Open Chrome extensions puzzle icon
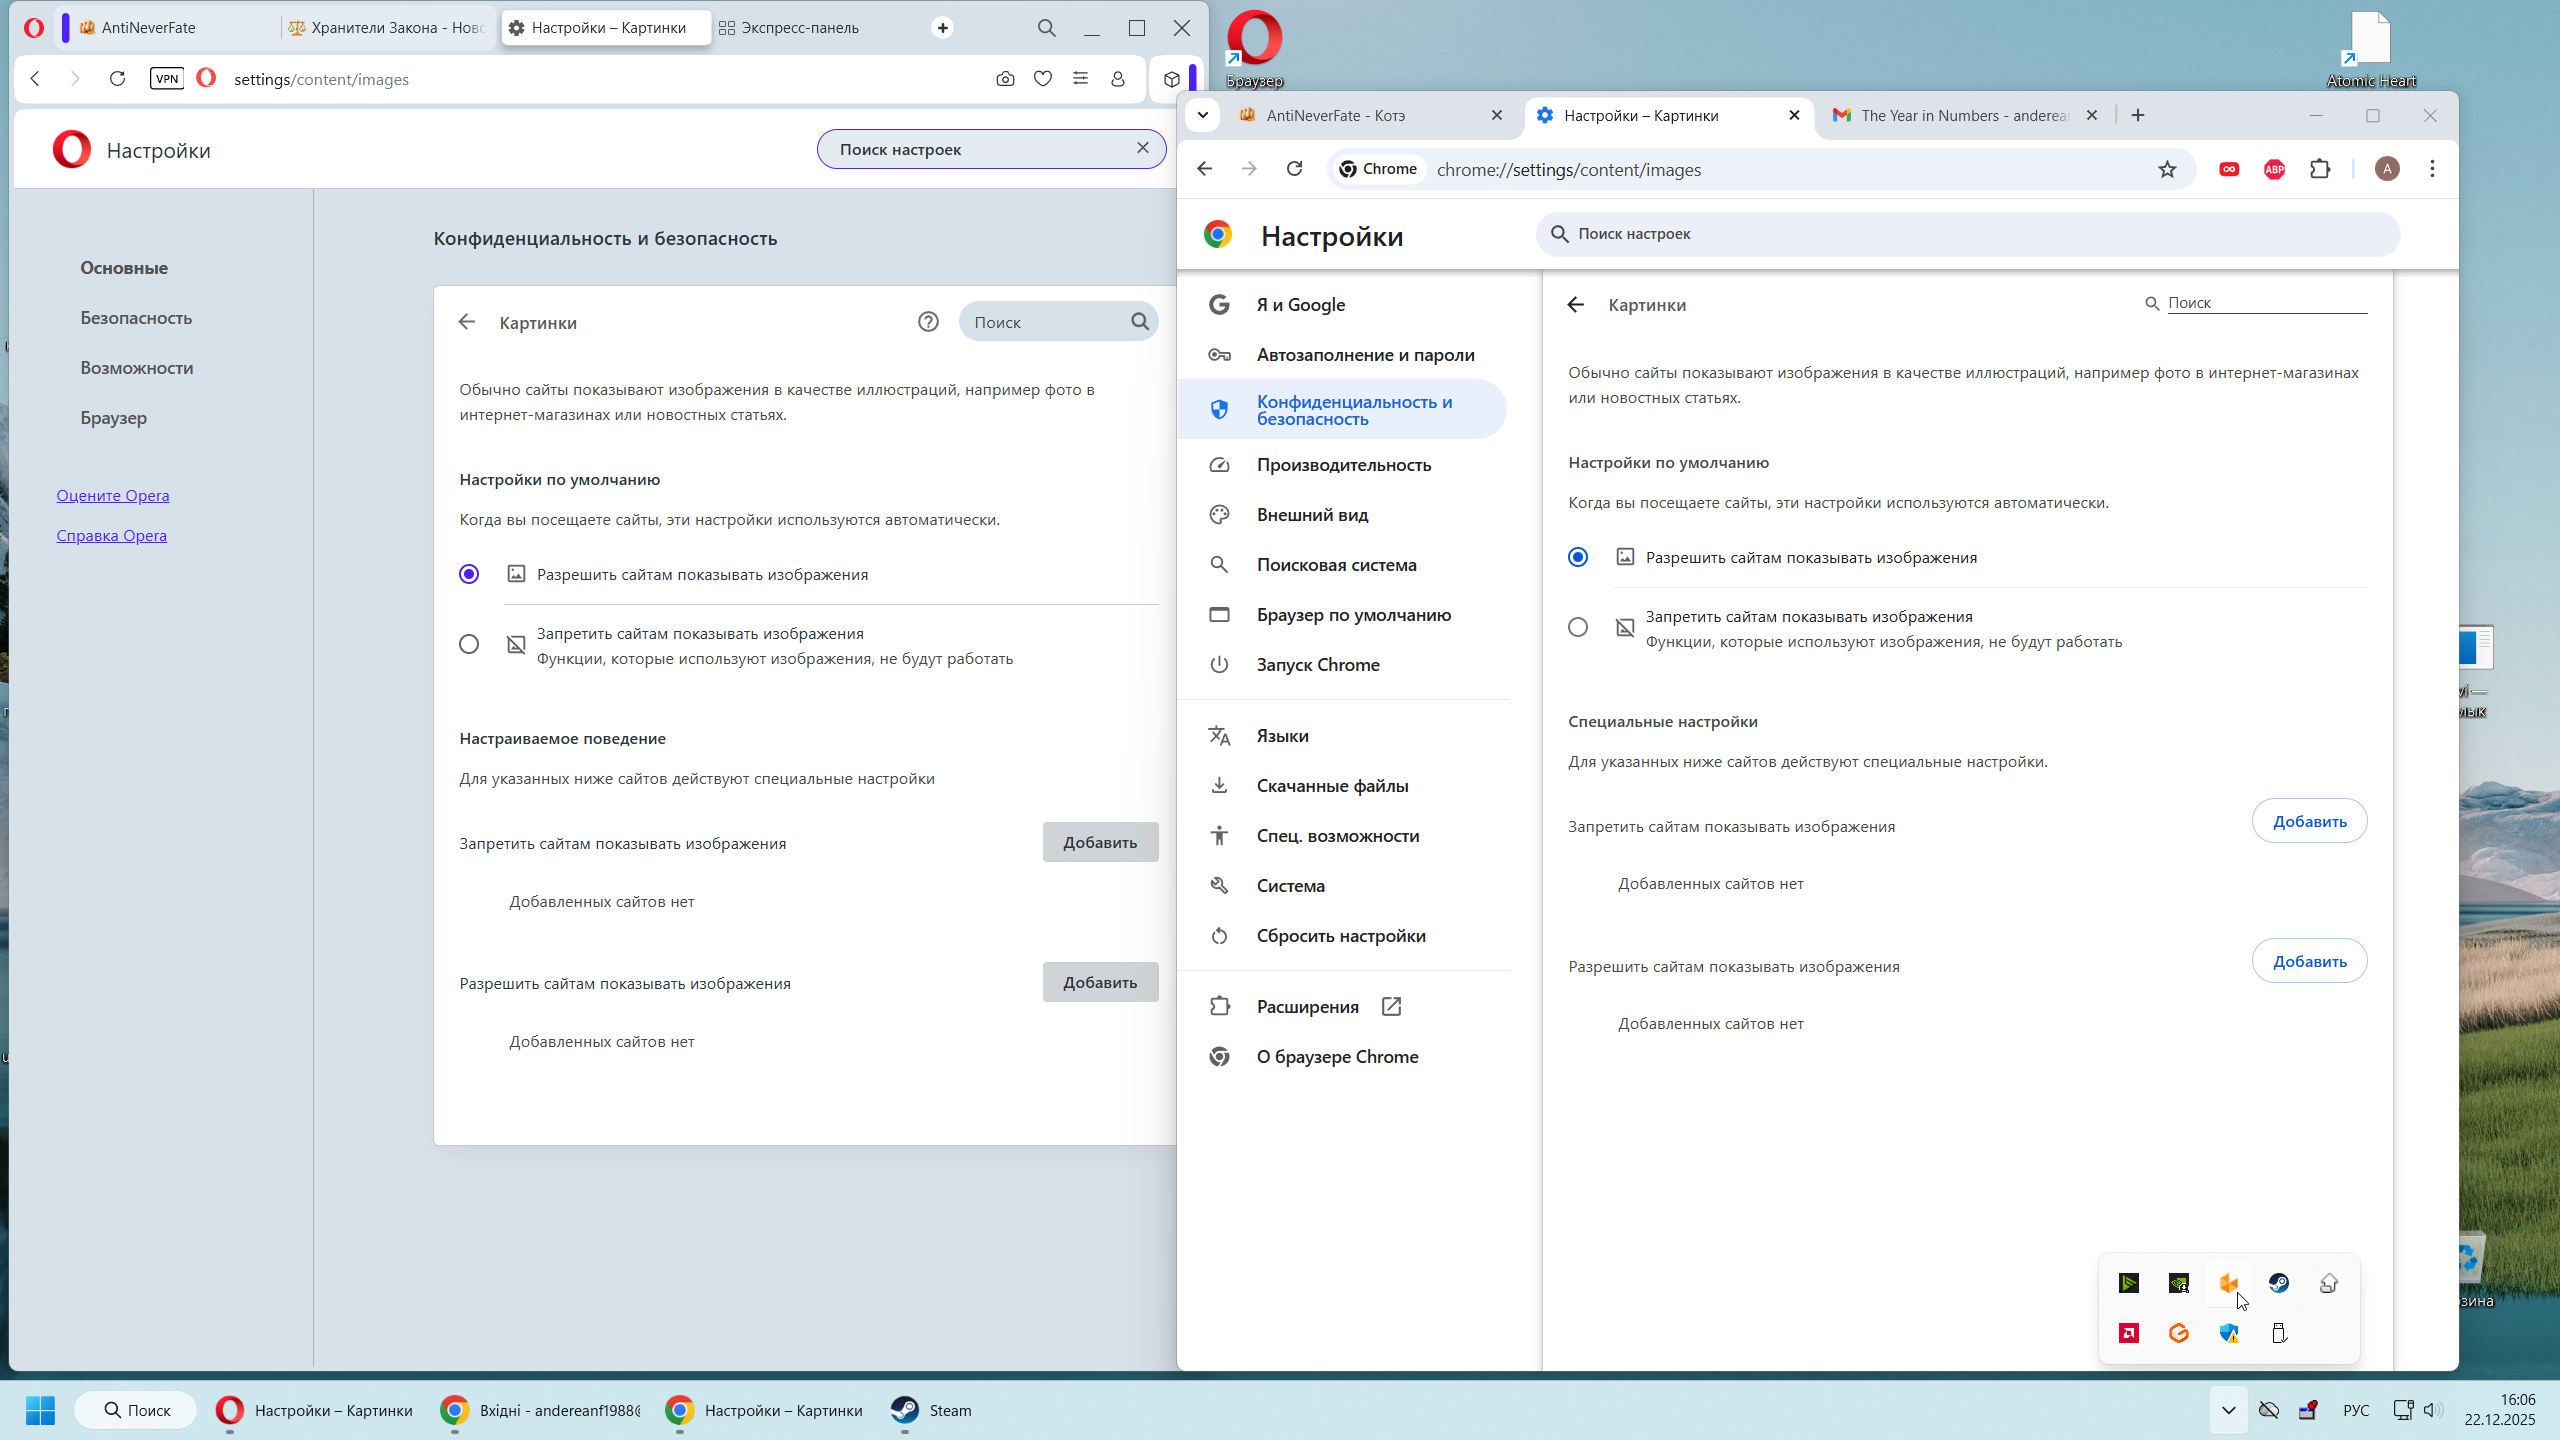The image size is (2560, 1440). click(x=2320, y=170)
